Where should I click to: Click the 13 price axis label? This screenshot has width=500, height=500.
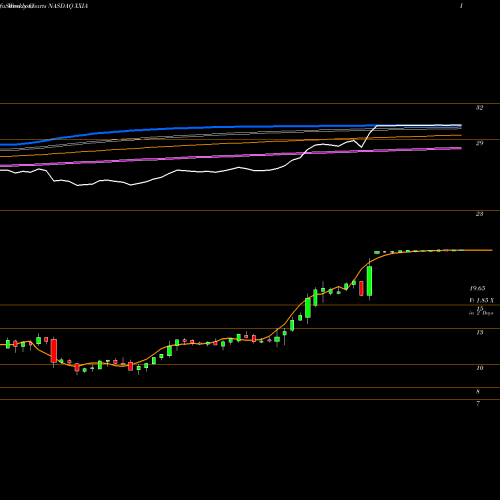pos(479,332)
